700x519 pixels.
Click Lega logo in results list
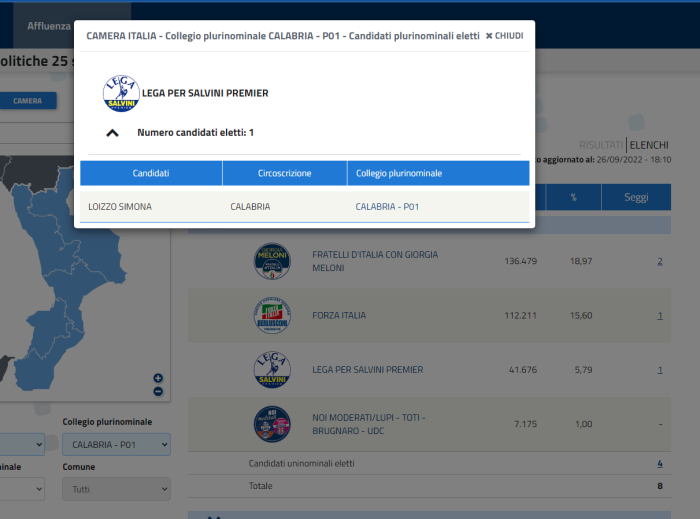tap(272, 370)
